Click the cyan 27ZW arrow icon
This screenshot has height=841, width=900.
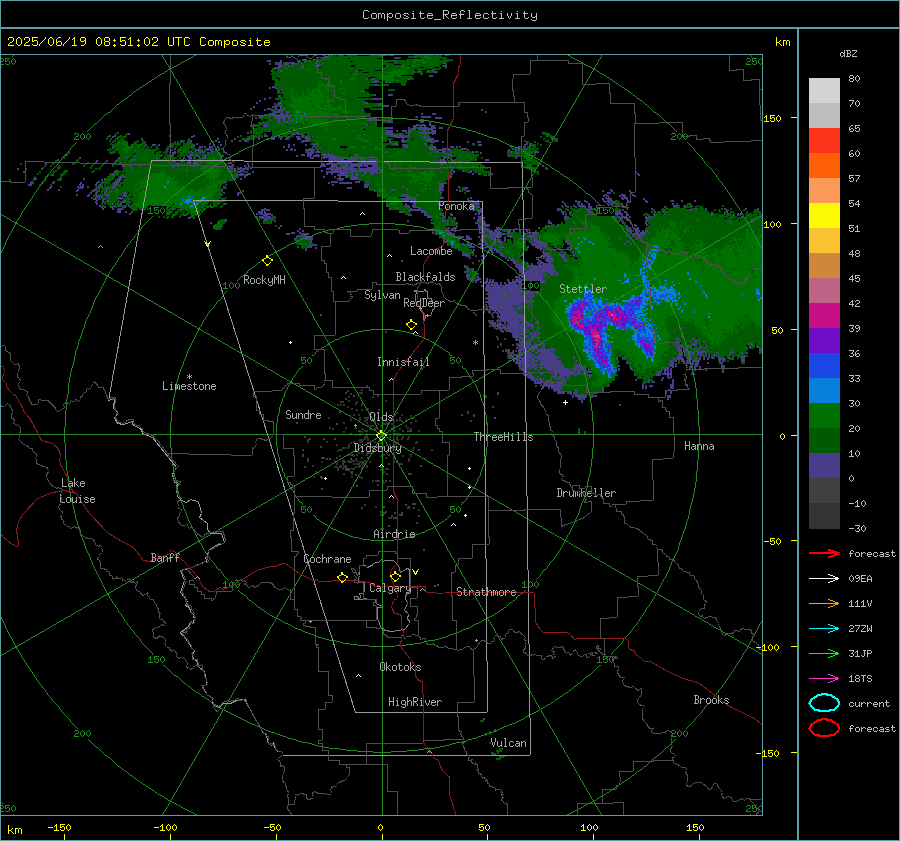[x=824, y=629]
